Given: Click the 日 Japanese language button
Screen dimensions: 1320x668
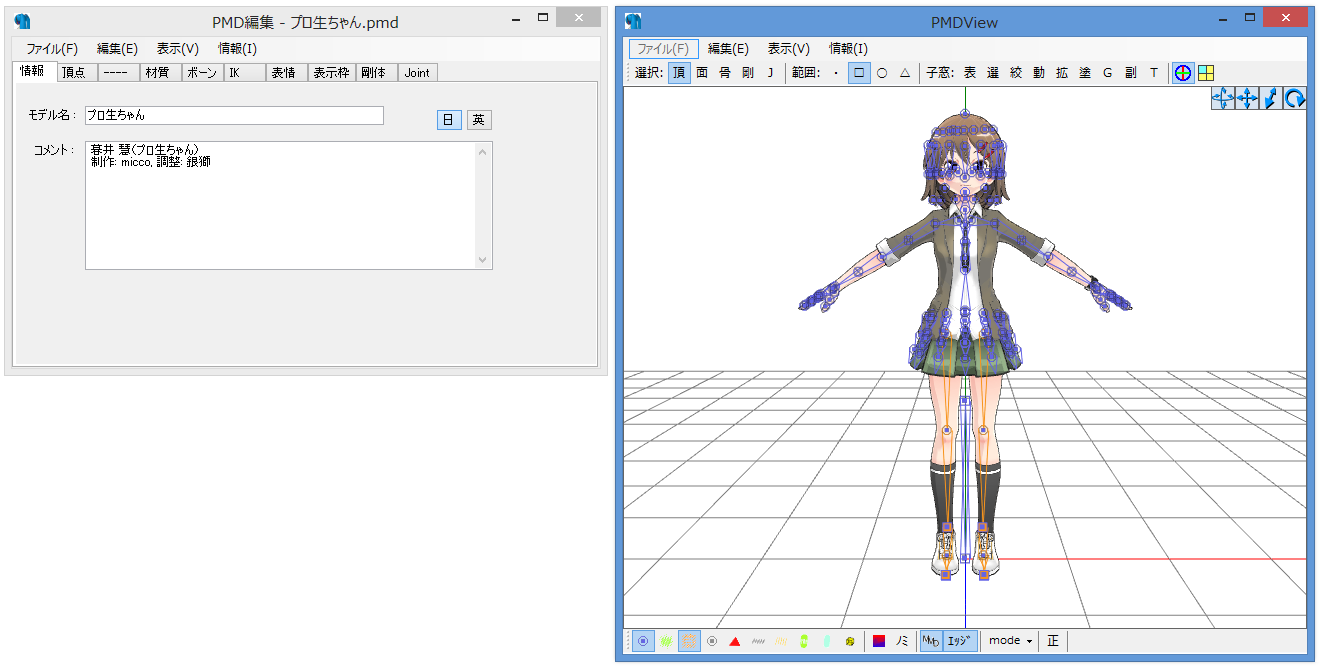Looking at the screenshot, I should (x=448, y=120).
